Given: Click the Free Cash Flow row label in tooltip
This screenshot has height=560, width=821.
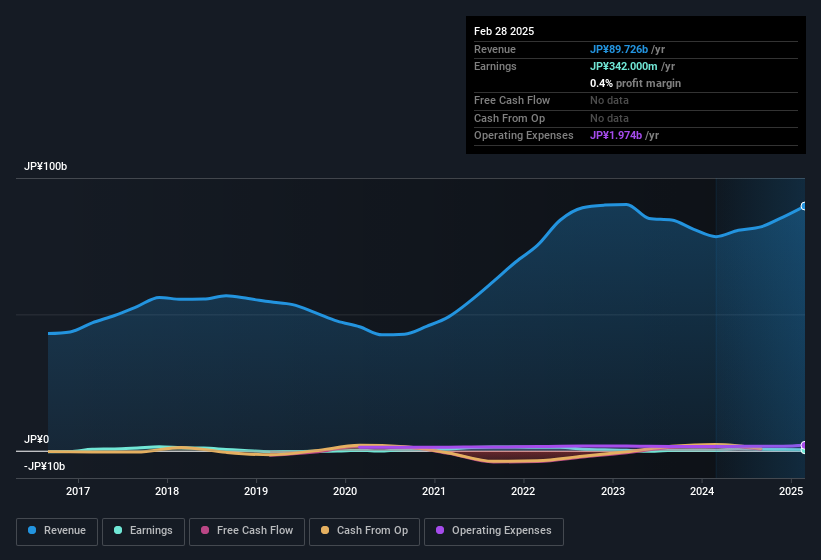Looking at the screenshot, I should coord(512,100).
